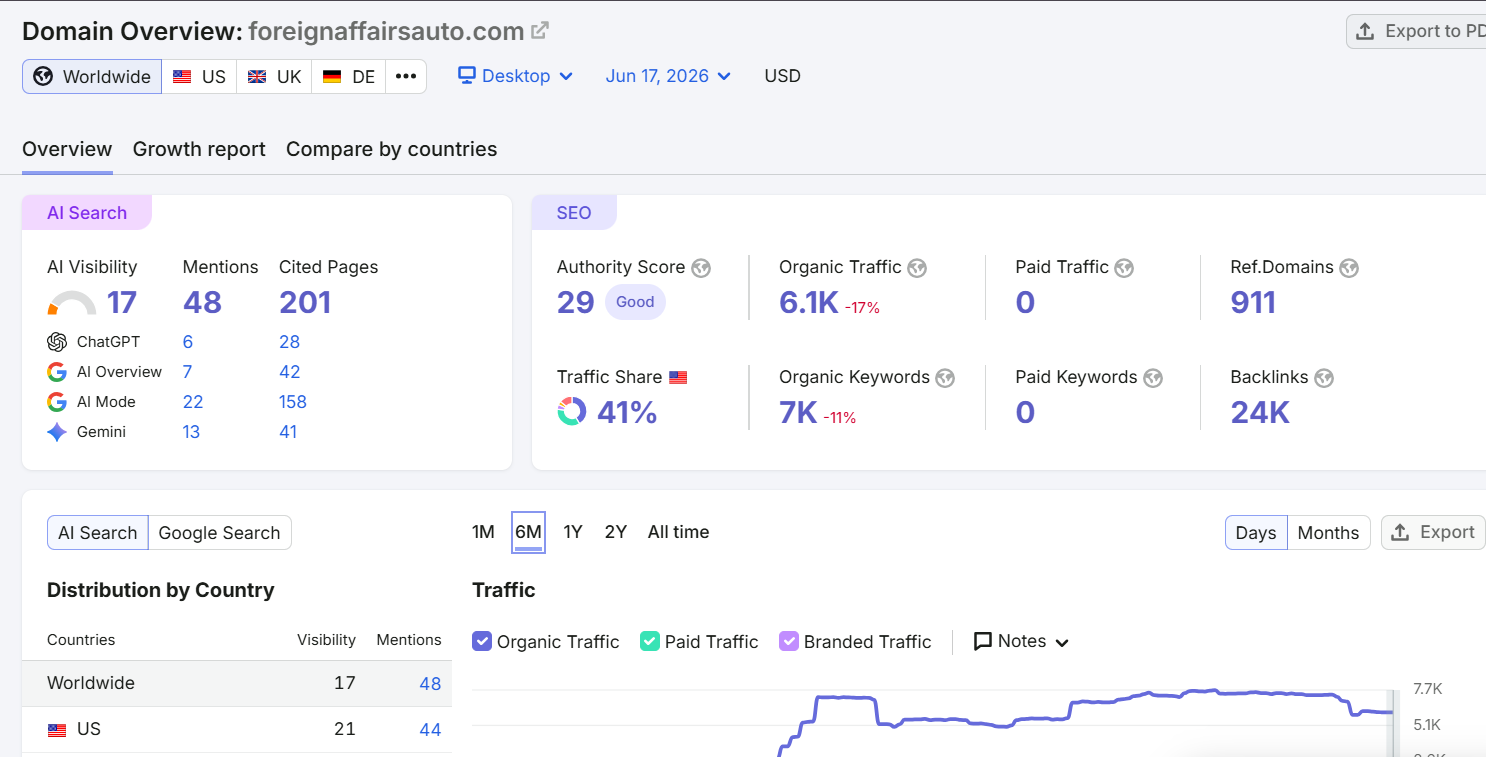This screenshot has height=757, width=1486.
Task: Click the ChatGPT mentions count 6
Action: tap(188, 342)
